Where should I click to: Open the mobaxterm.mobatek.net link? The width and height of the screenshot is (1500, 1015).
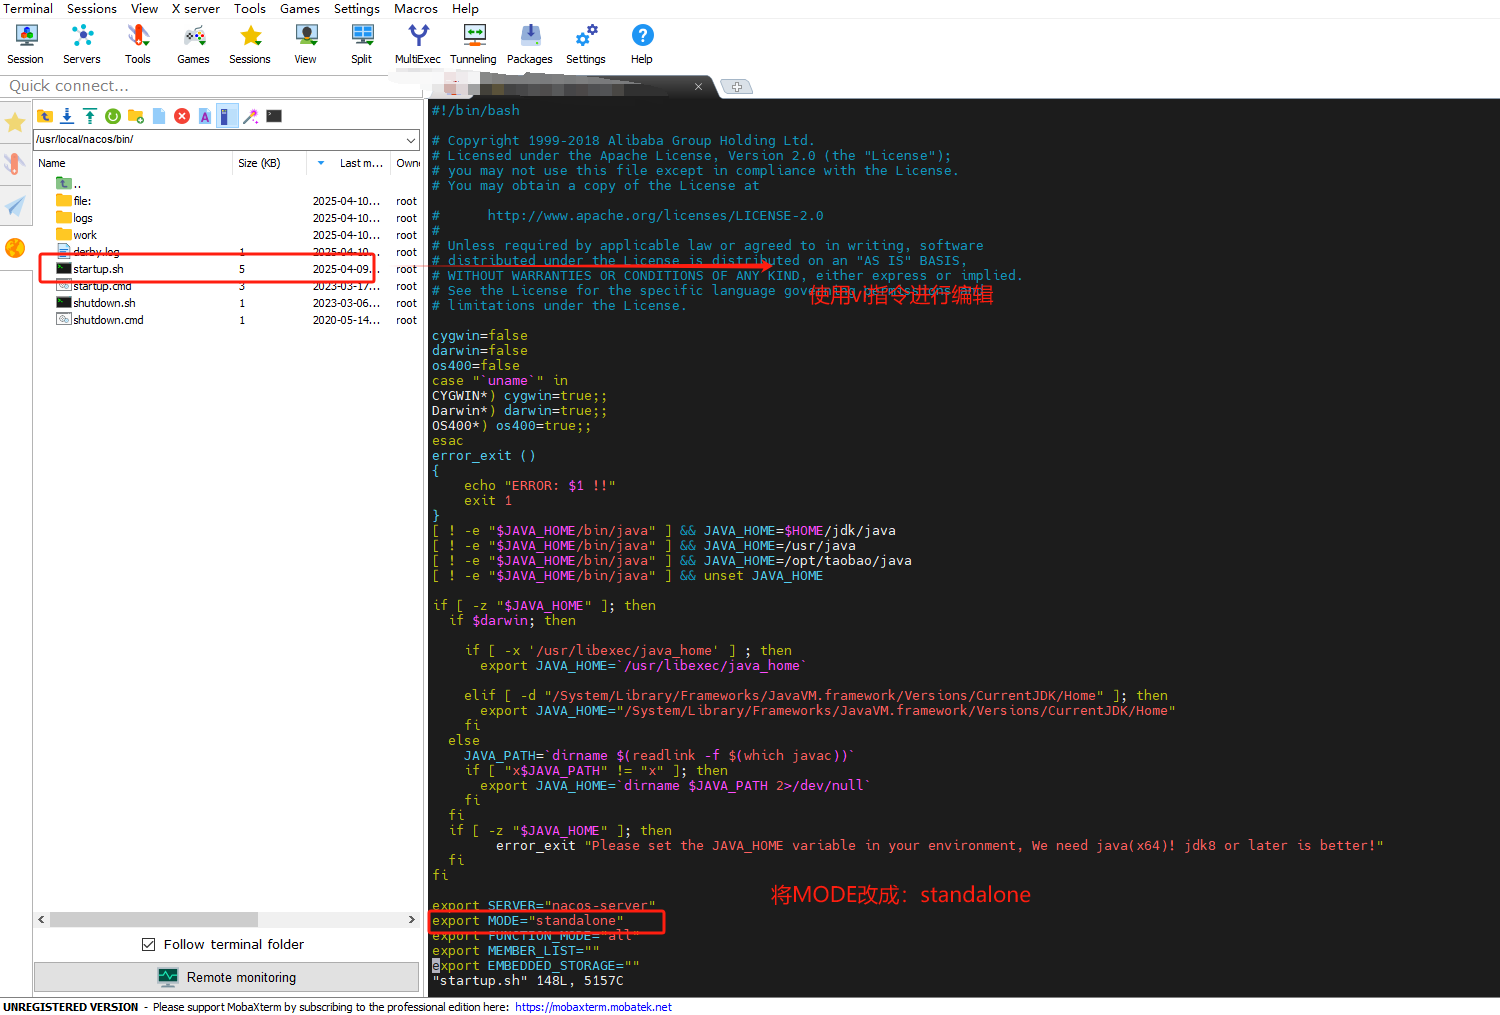click(x=593, y=1007)
